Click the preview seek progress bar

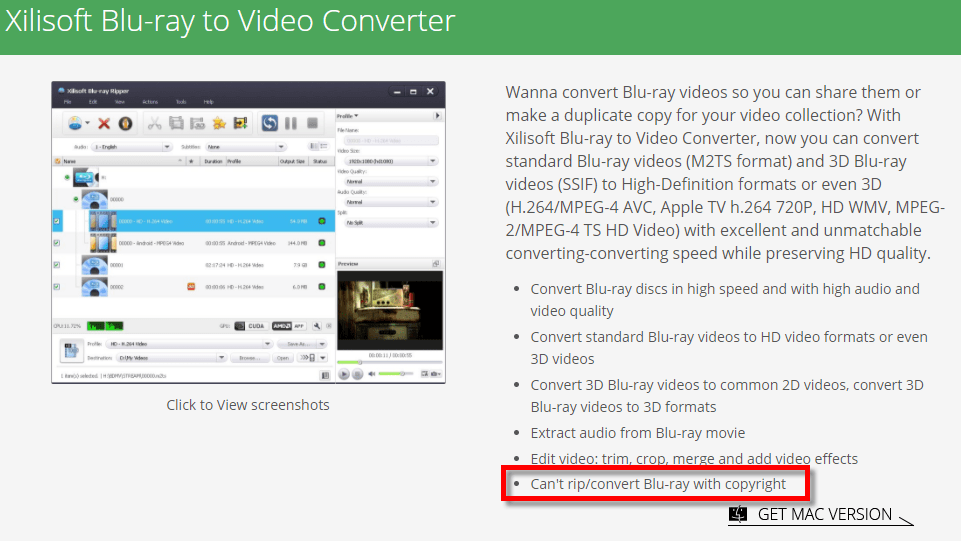pyautogui.click(x=389, y=363)
